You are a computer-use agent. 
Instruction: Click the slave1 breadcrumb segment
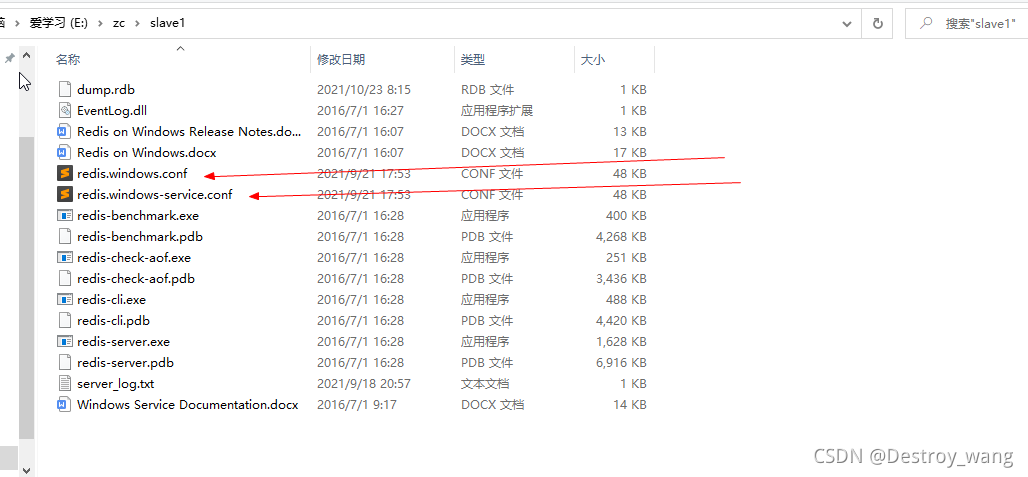pyautogui.click(x=167, y=23)
